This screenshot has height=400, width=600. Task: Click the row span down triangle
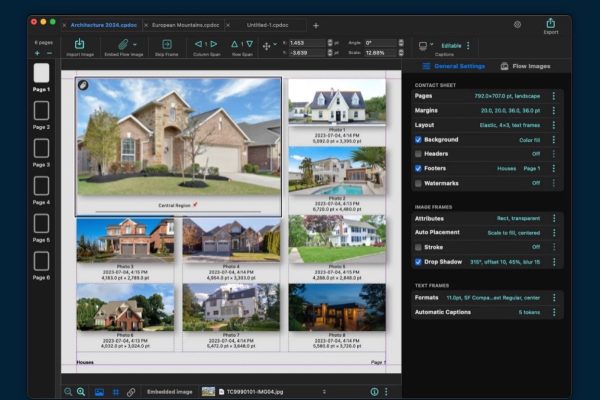(249, 44)
